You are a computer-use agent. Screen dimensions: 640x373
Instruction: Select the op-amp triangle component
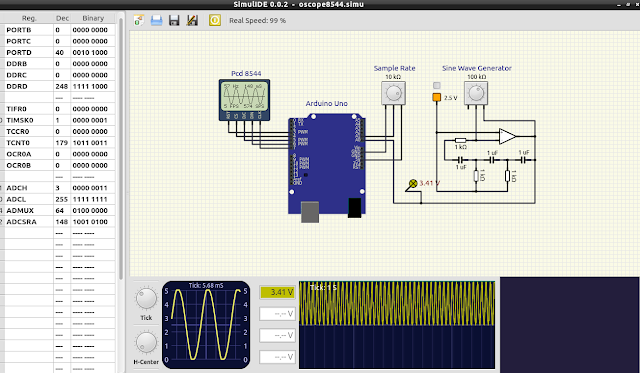[507, 136]
